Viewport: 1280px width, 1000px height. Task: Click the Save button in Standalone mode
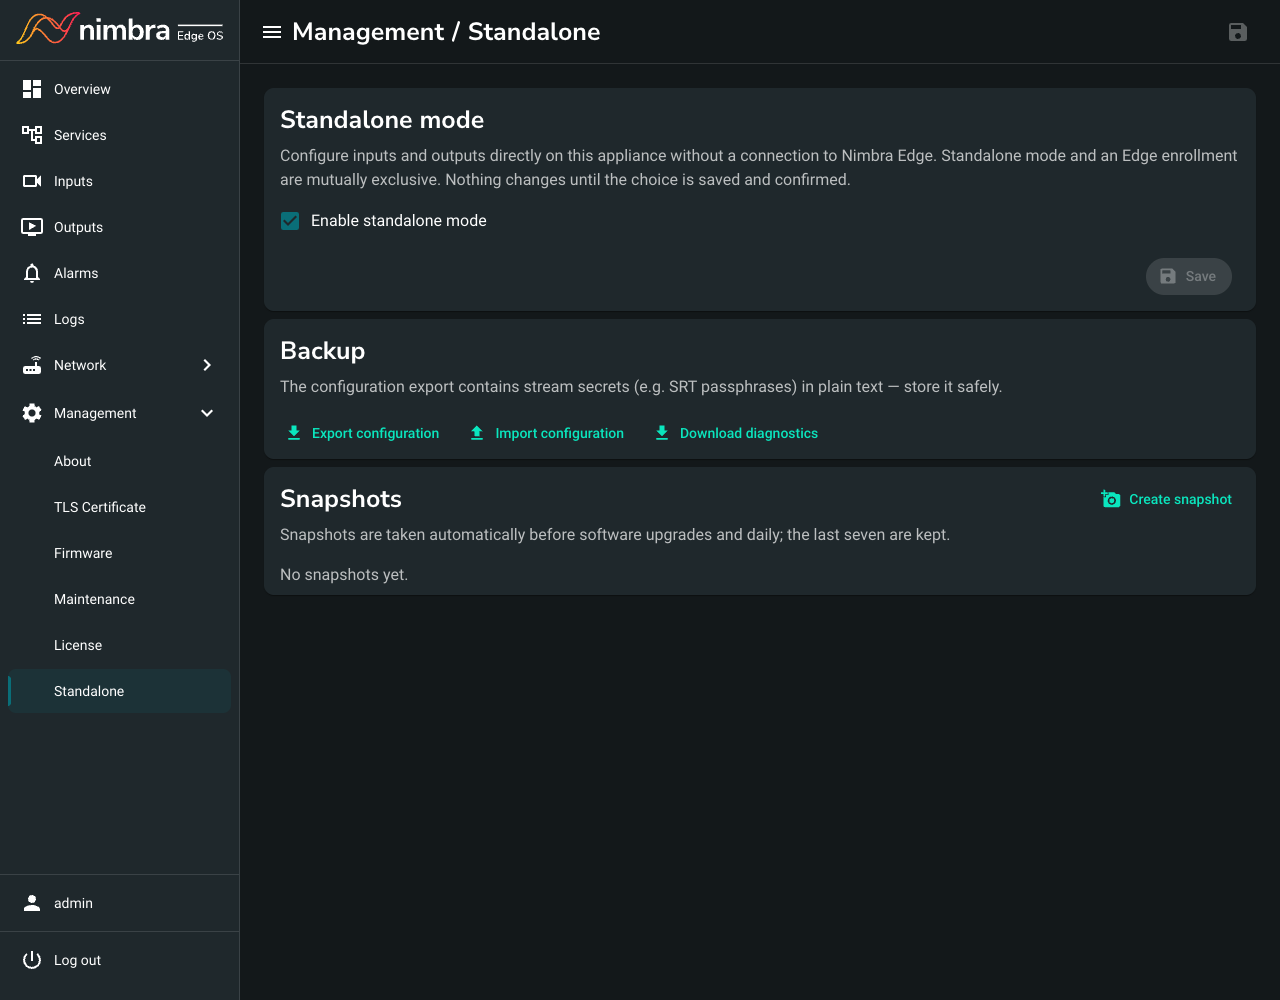tap(1188, 276)
